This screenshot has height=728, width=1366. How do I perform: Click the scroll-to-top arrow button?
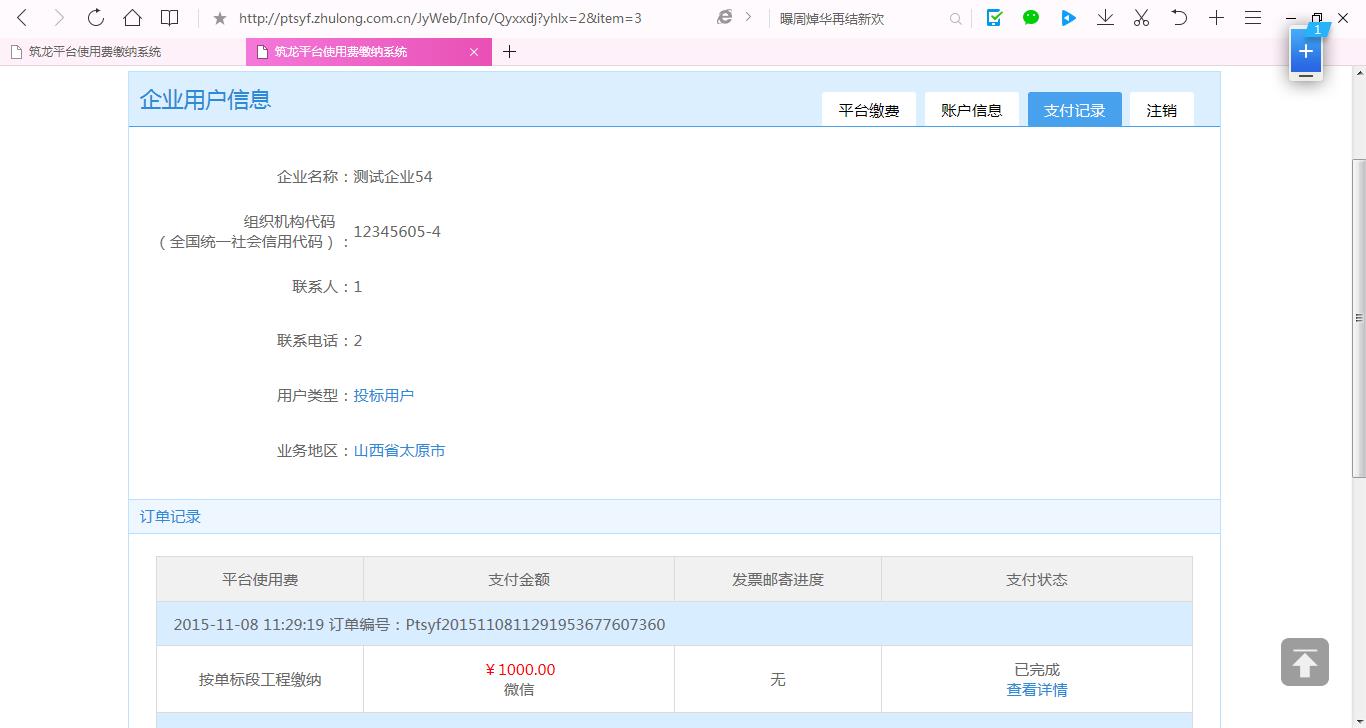point(1304,662)
